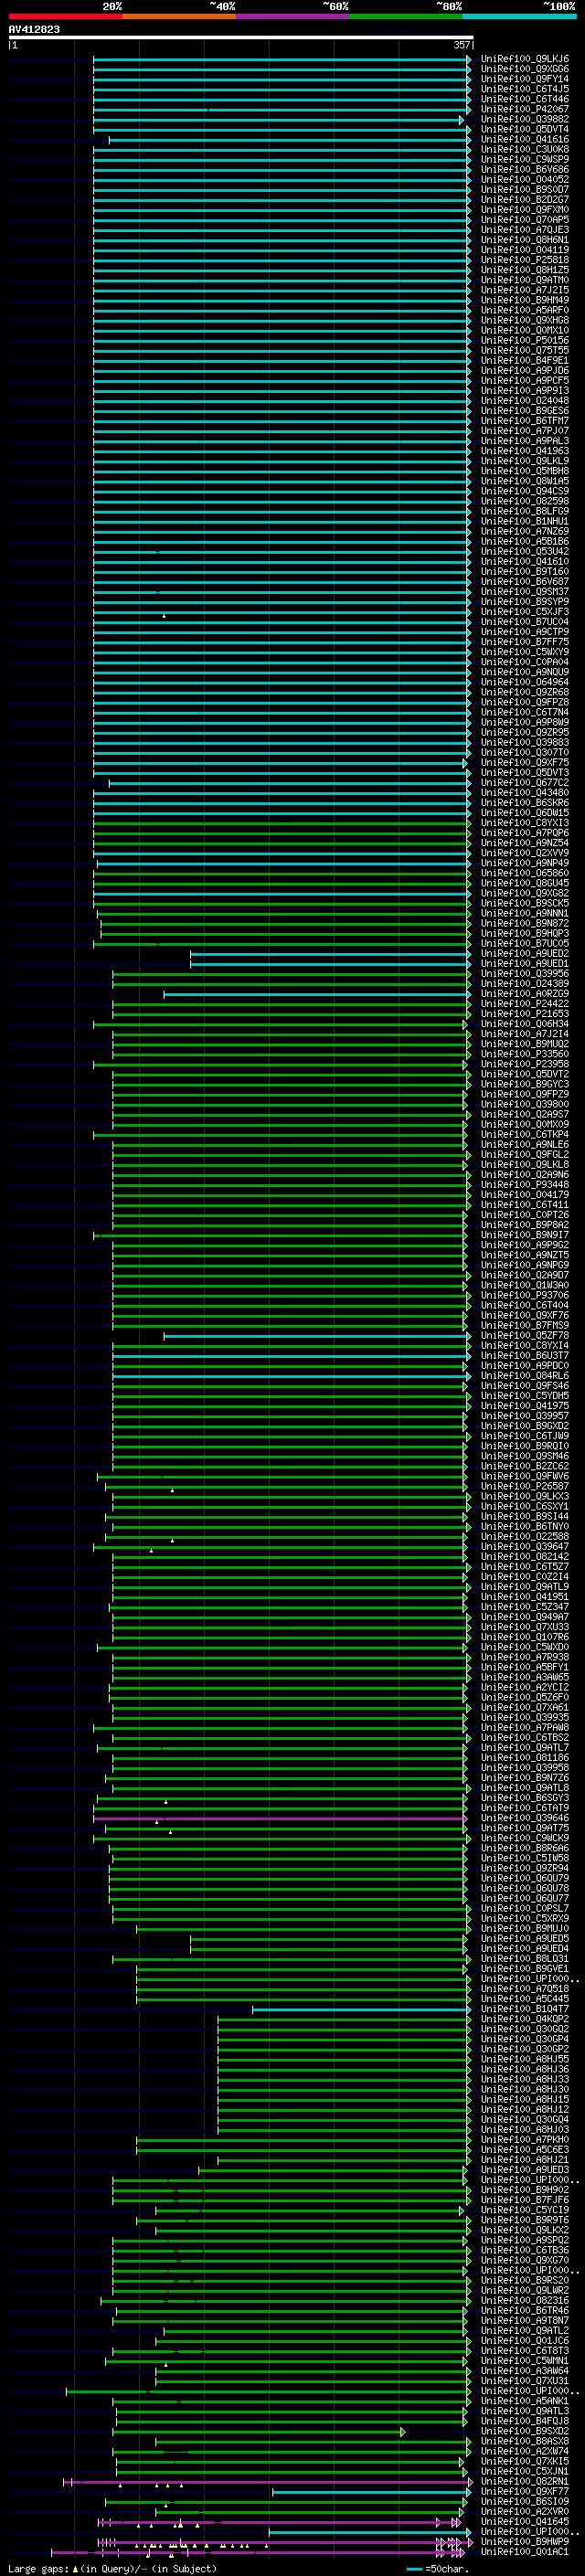Click label UniRef100_Q9FGL2

(525, 1155)
